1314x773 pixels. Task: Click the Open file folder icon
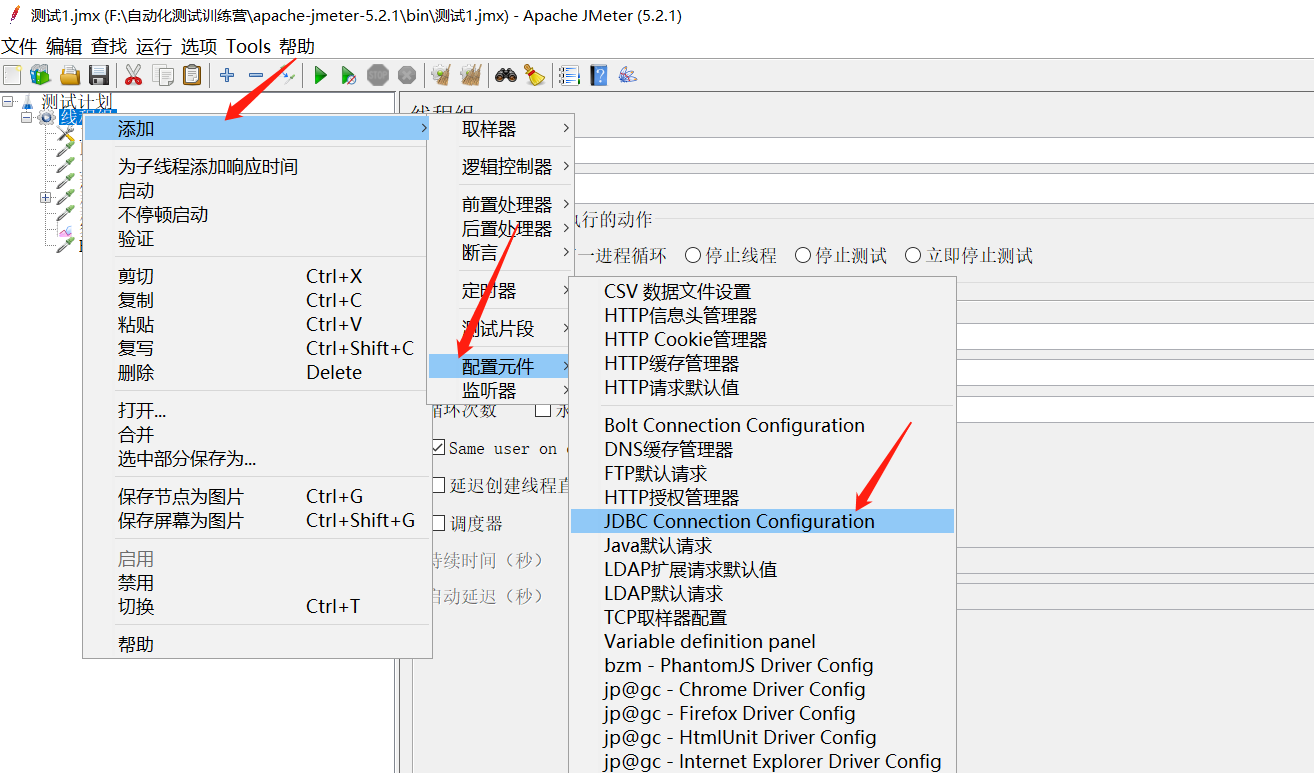point(69,75)
